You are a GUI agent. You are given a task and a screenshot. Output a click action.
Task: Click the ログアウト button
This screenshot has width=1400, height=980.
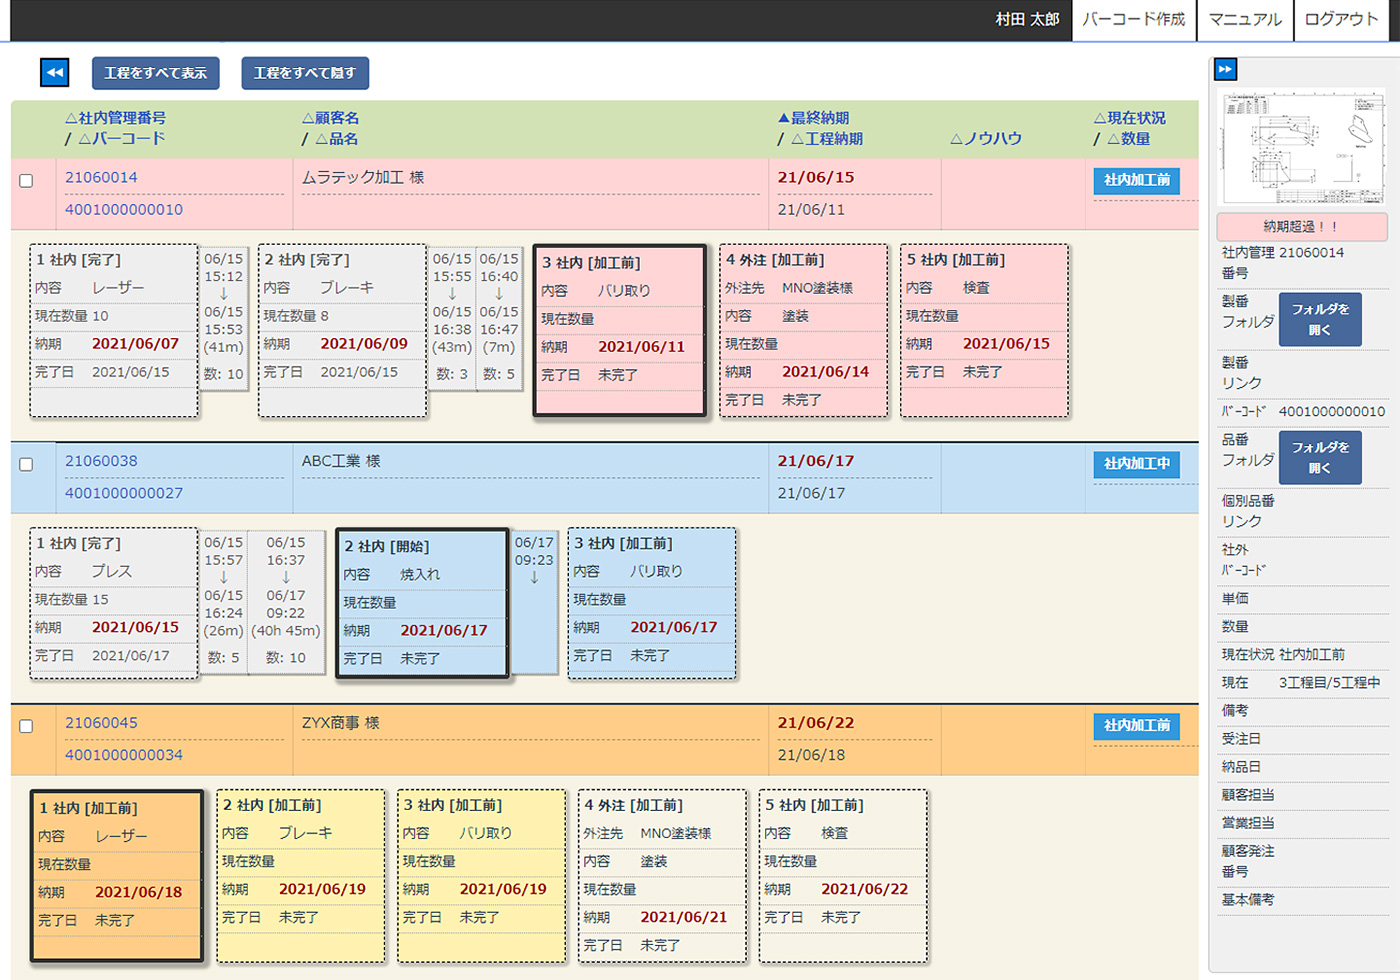coord(1341,20)
